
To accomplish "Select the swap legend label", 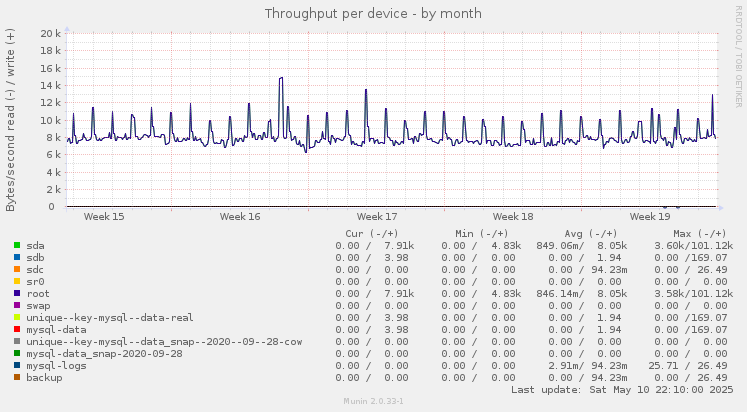I will (38, 306).
